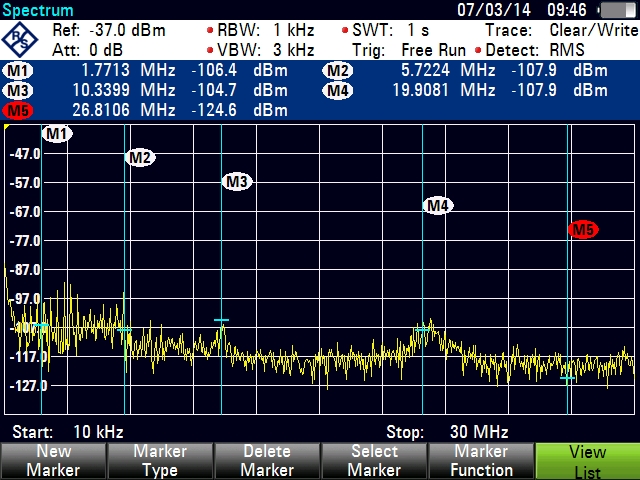Tap the New Marker softkey
Viewport: 640px width, 480px height.
pos(53,461)
